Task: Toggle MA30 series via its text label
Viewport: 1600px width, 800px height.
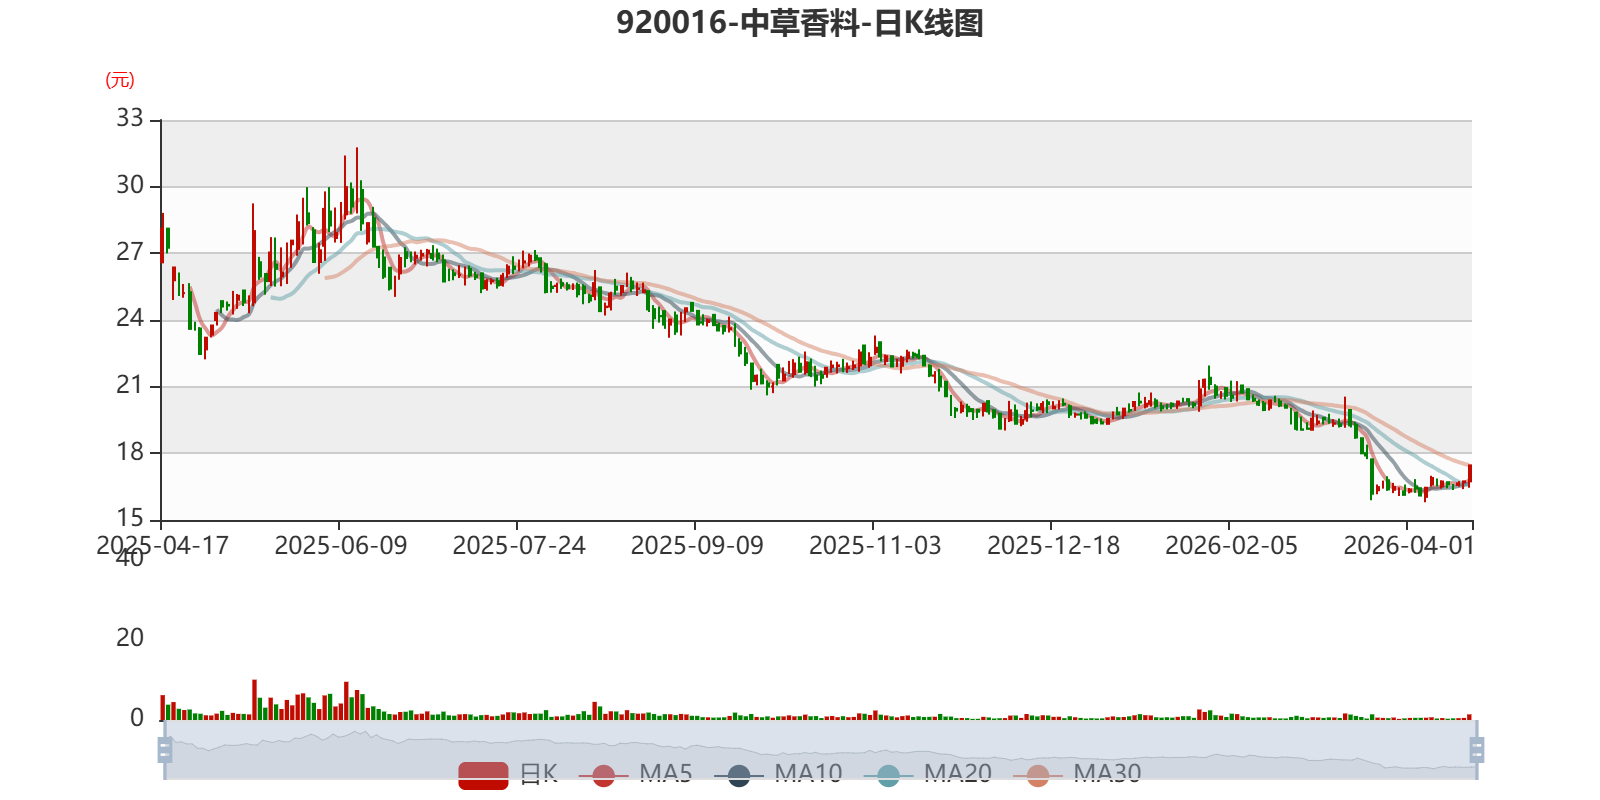Action: 1107,774
